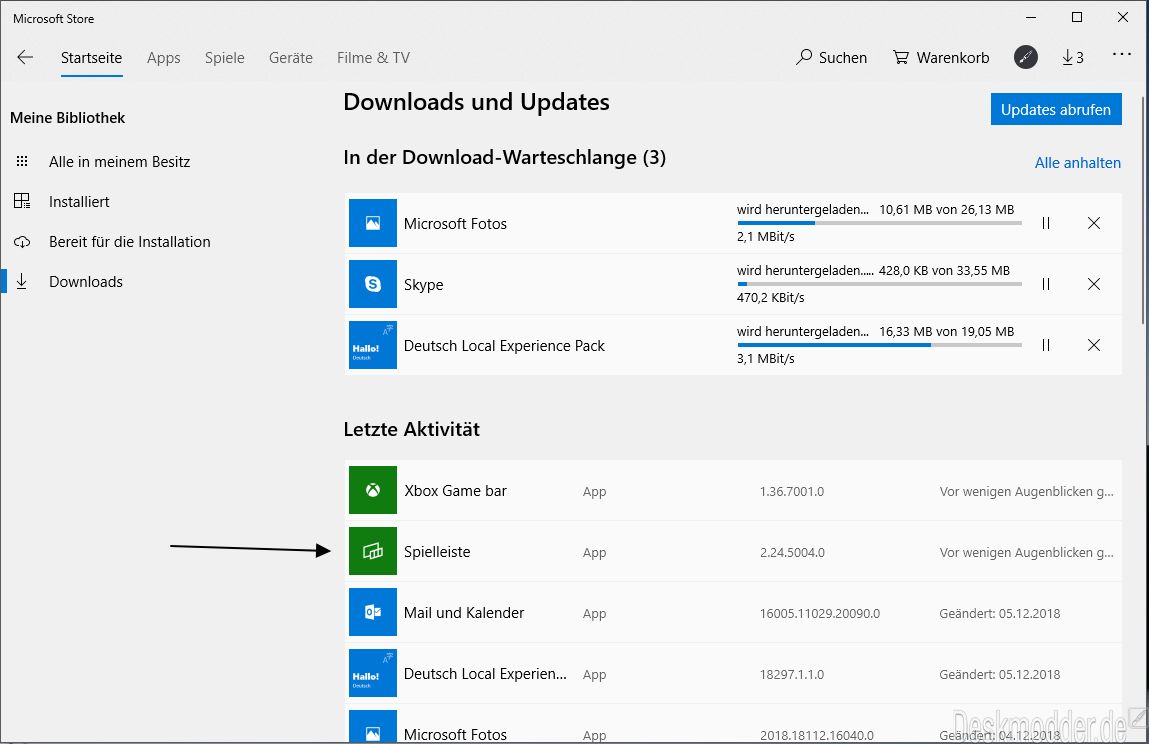This screenshot has width=1149, height=744.
Task: Click the 10,61 MB von 26,13 MB status
Action: (946, 209)
